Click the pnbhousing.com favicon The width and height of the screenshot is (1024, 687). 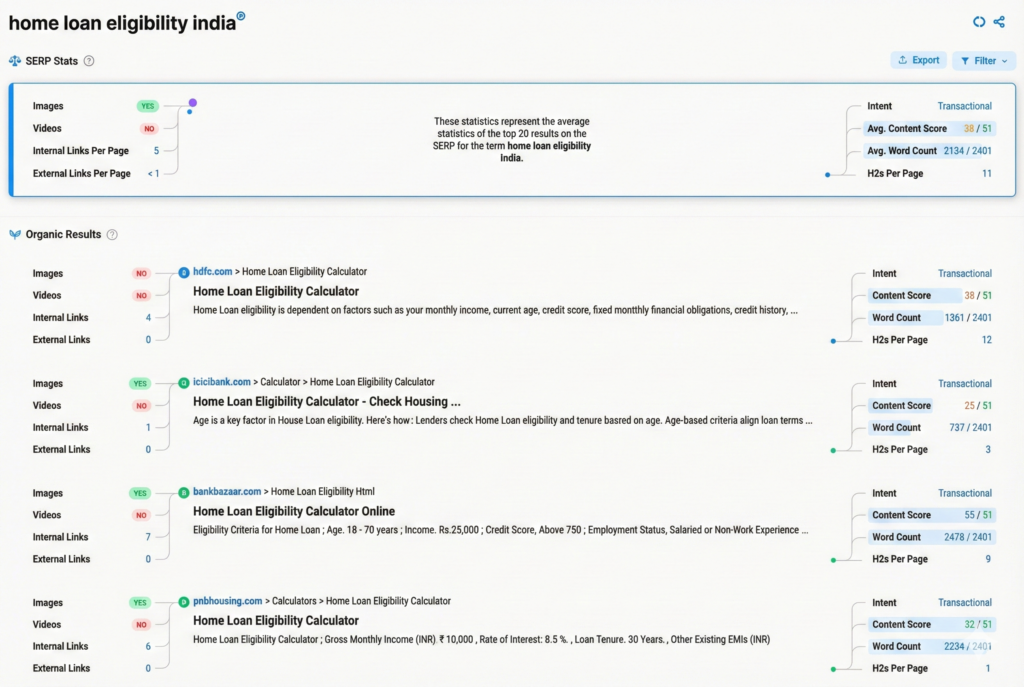pos(183,602)
